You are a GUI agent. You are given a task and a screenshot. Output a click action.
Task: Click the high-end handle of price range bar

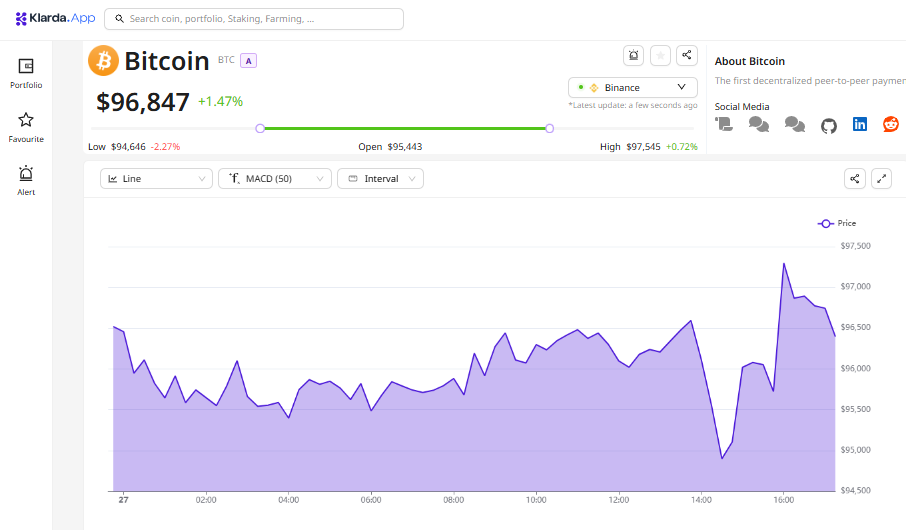(549, 128)
